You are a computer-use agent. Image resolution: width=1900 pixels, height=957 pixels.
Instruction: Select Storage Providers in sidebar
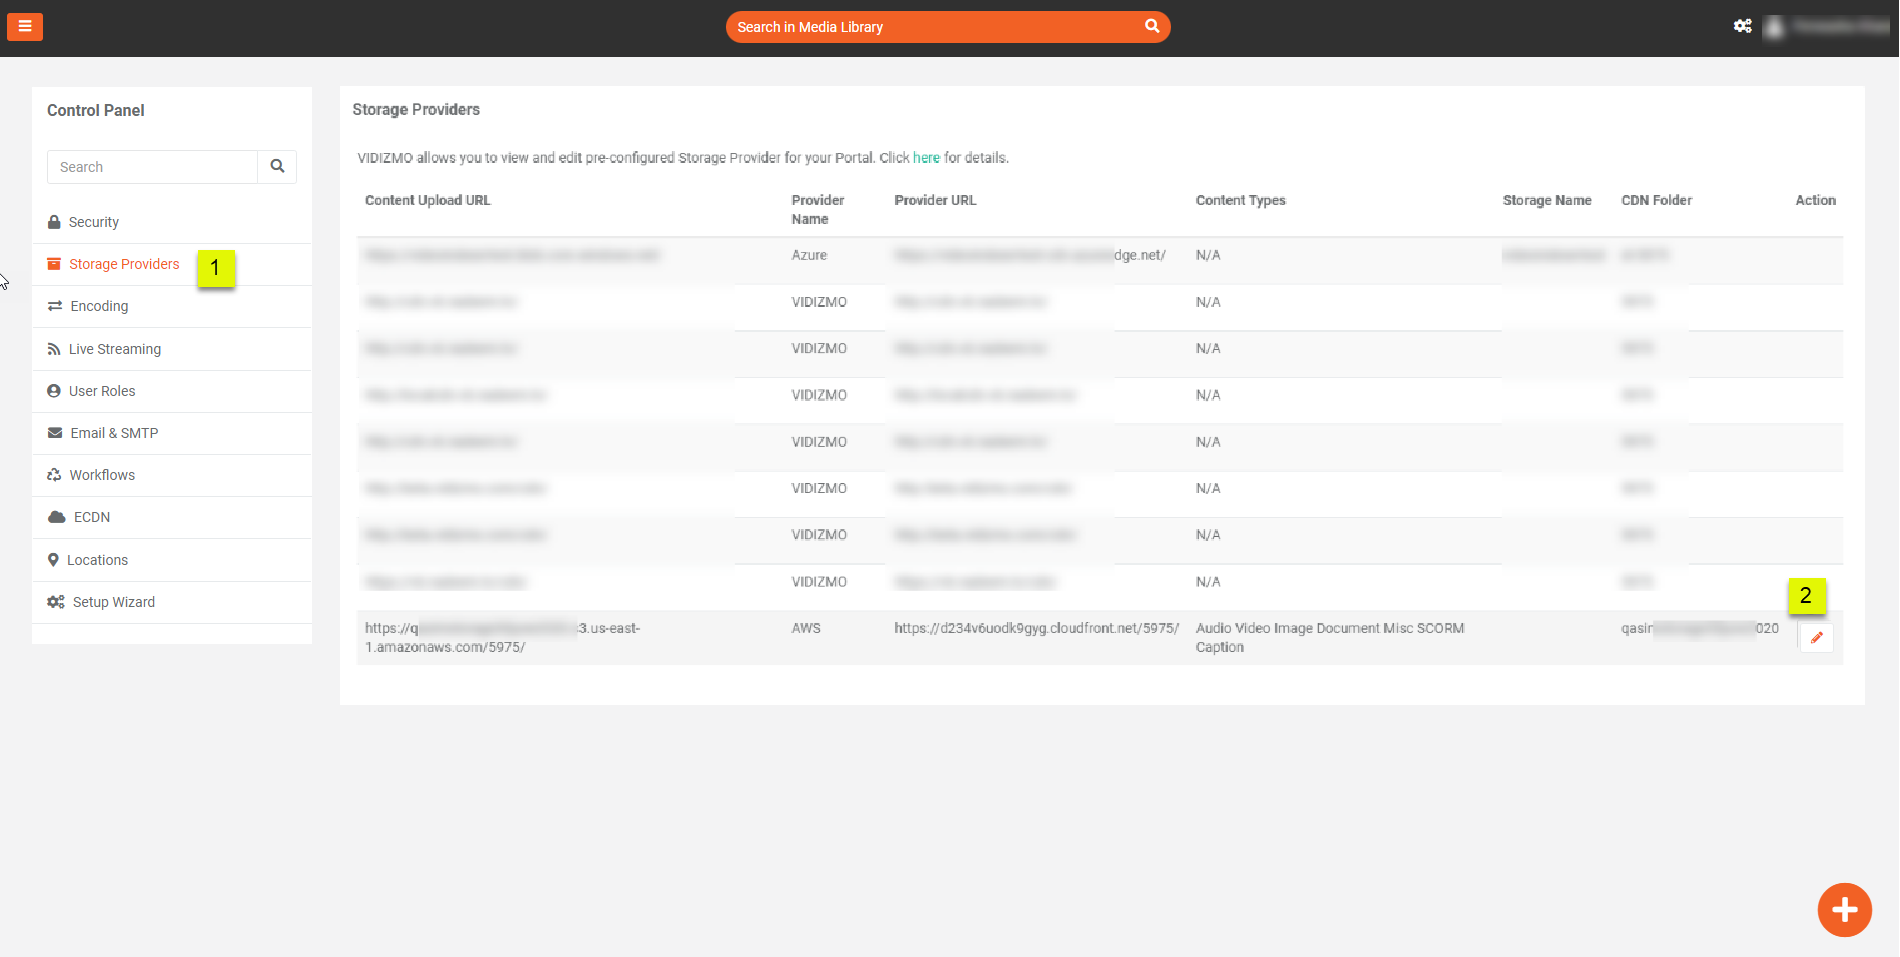pyautogui.click(x=124, y=264)
